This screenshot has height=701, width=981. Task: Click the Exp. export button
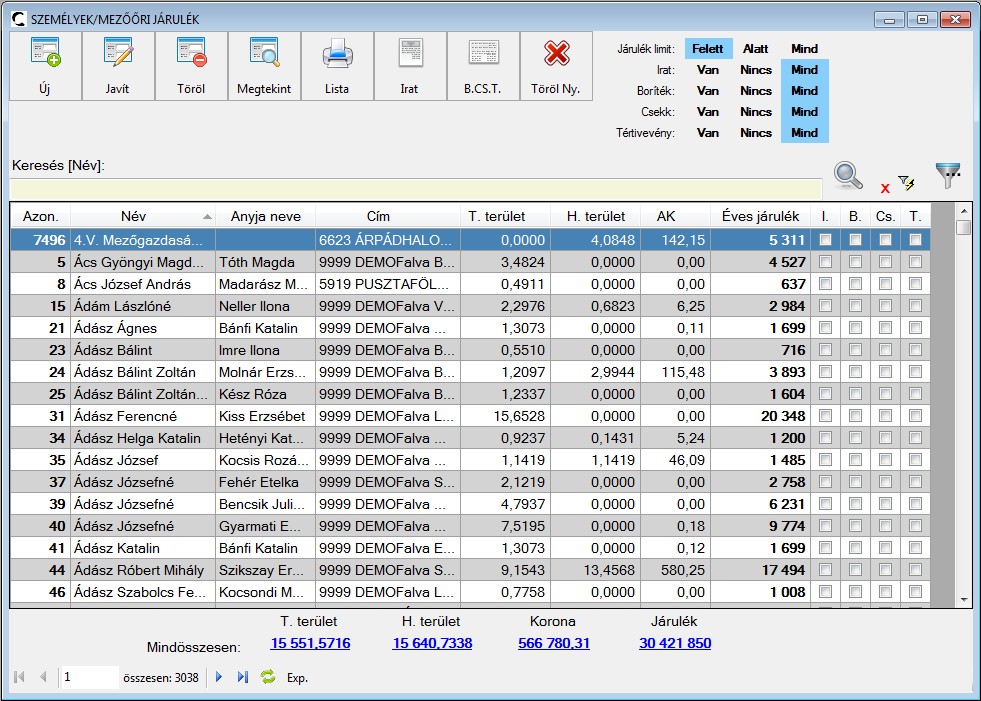(x=298, y=678)
